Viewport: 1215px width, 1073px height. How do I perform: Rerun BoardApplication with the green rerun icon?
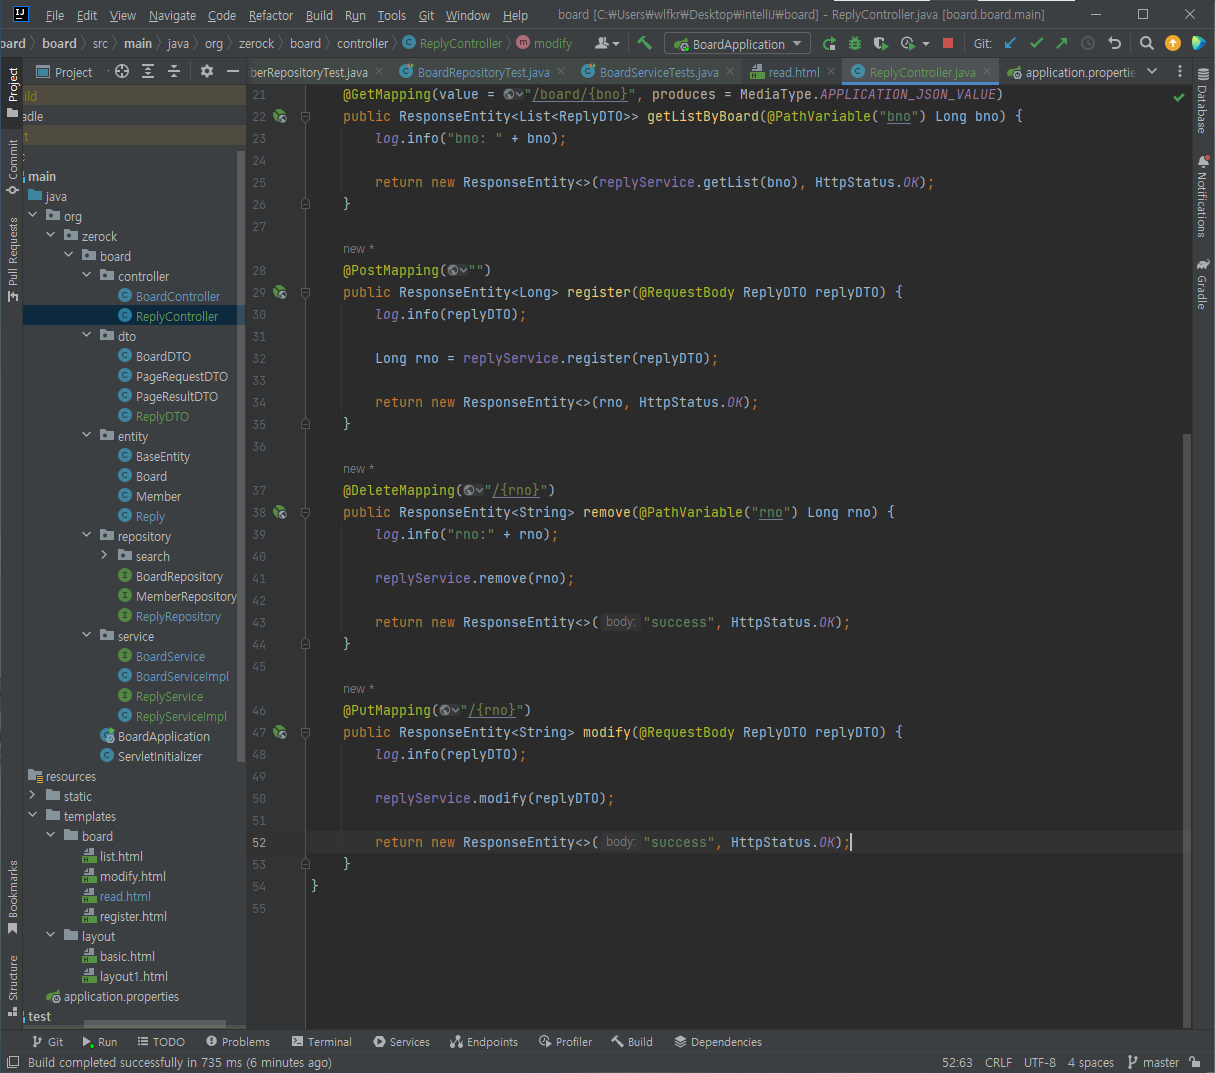[x=829, y=43]
